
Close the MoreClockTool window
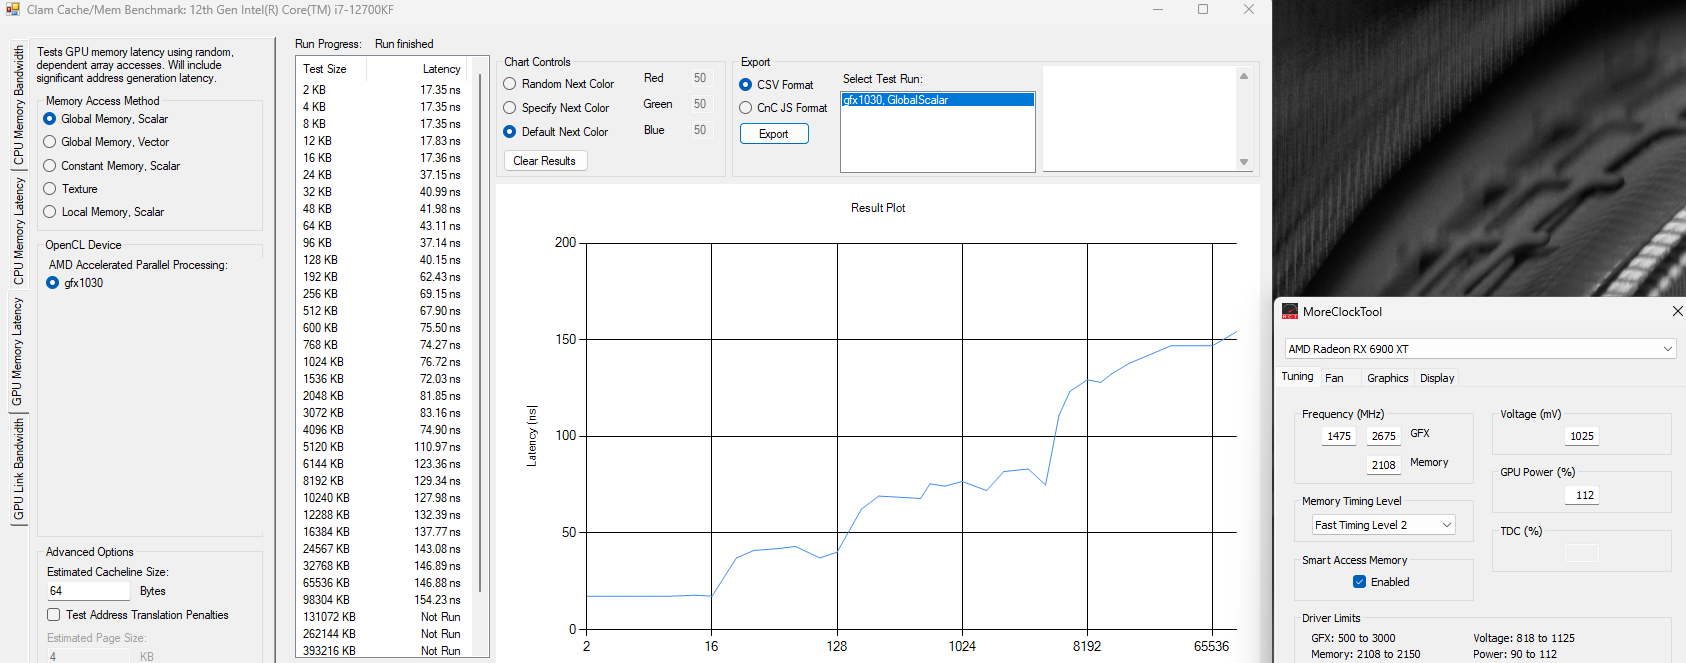point(1677,311)
